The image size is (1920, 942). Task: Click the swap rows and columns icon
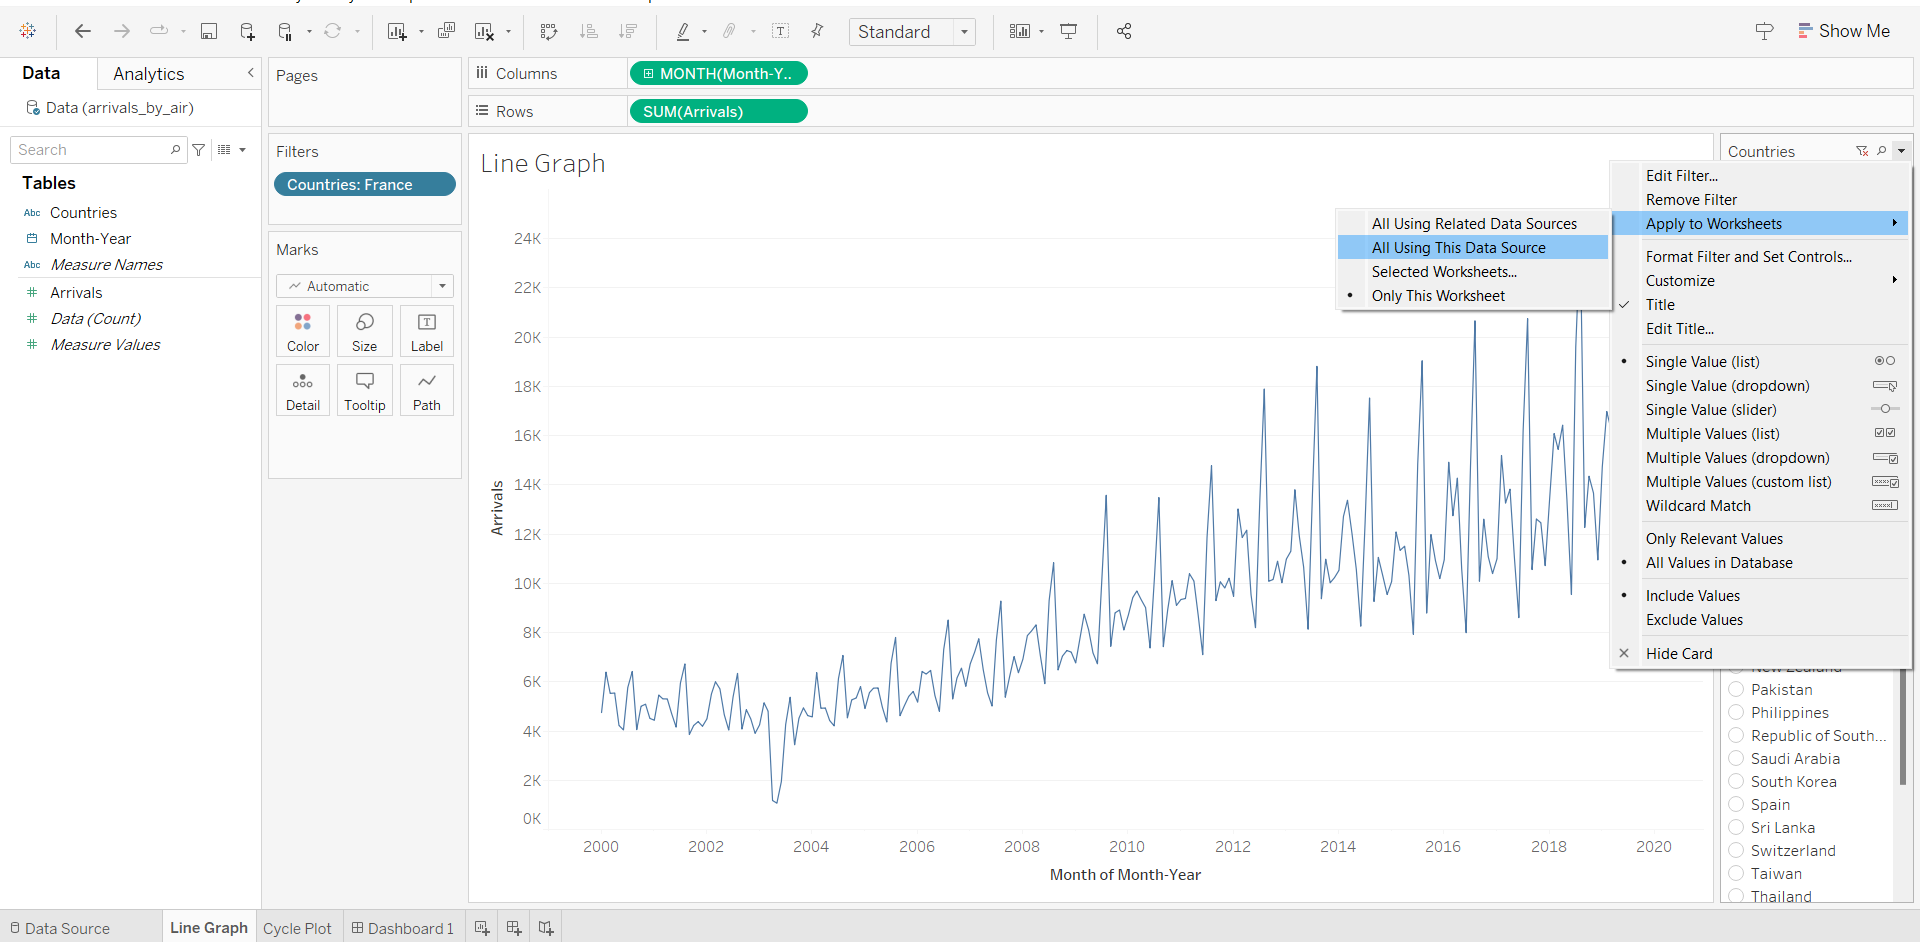549,32
